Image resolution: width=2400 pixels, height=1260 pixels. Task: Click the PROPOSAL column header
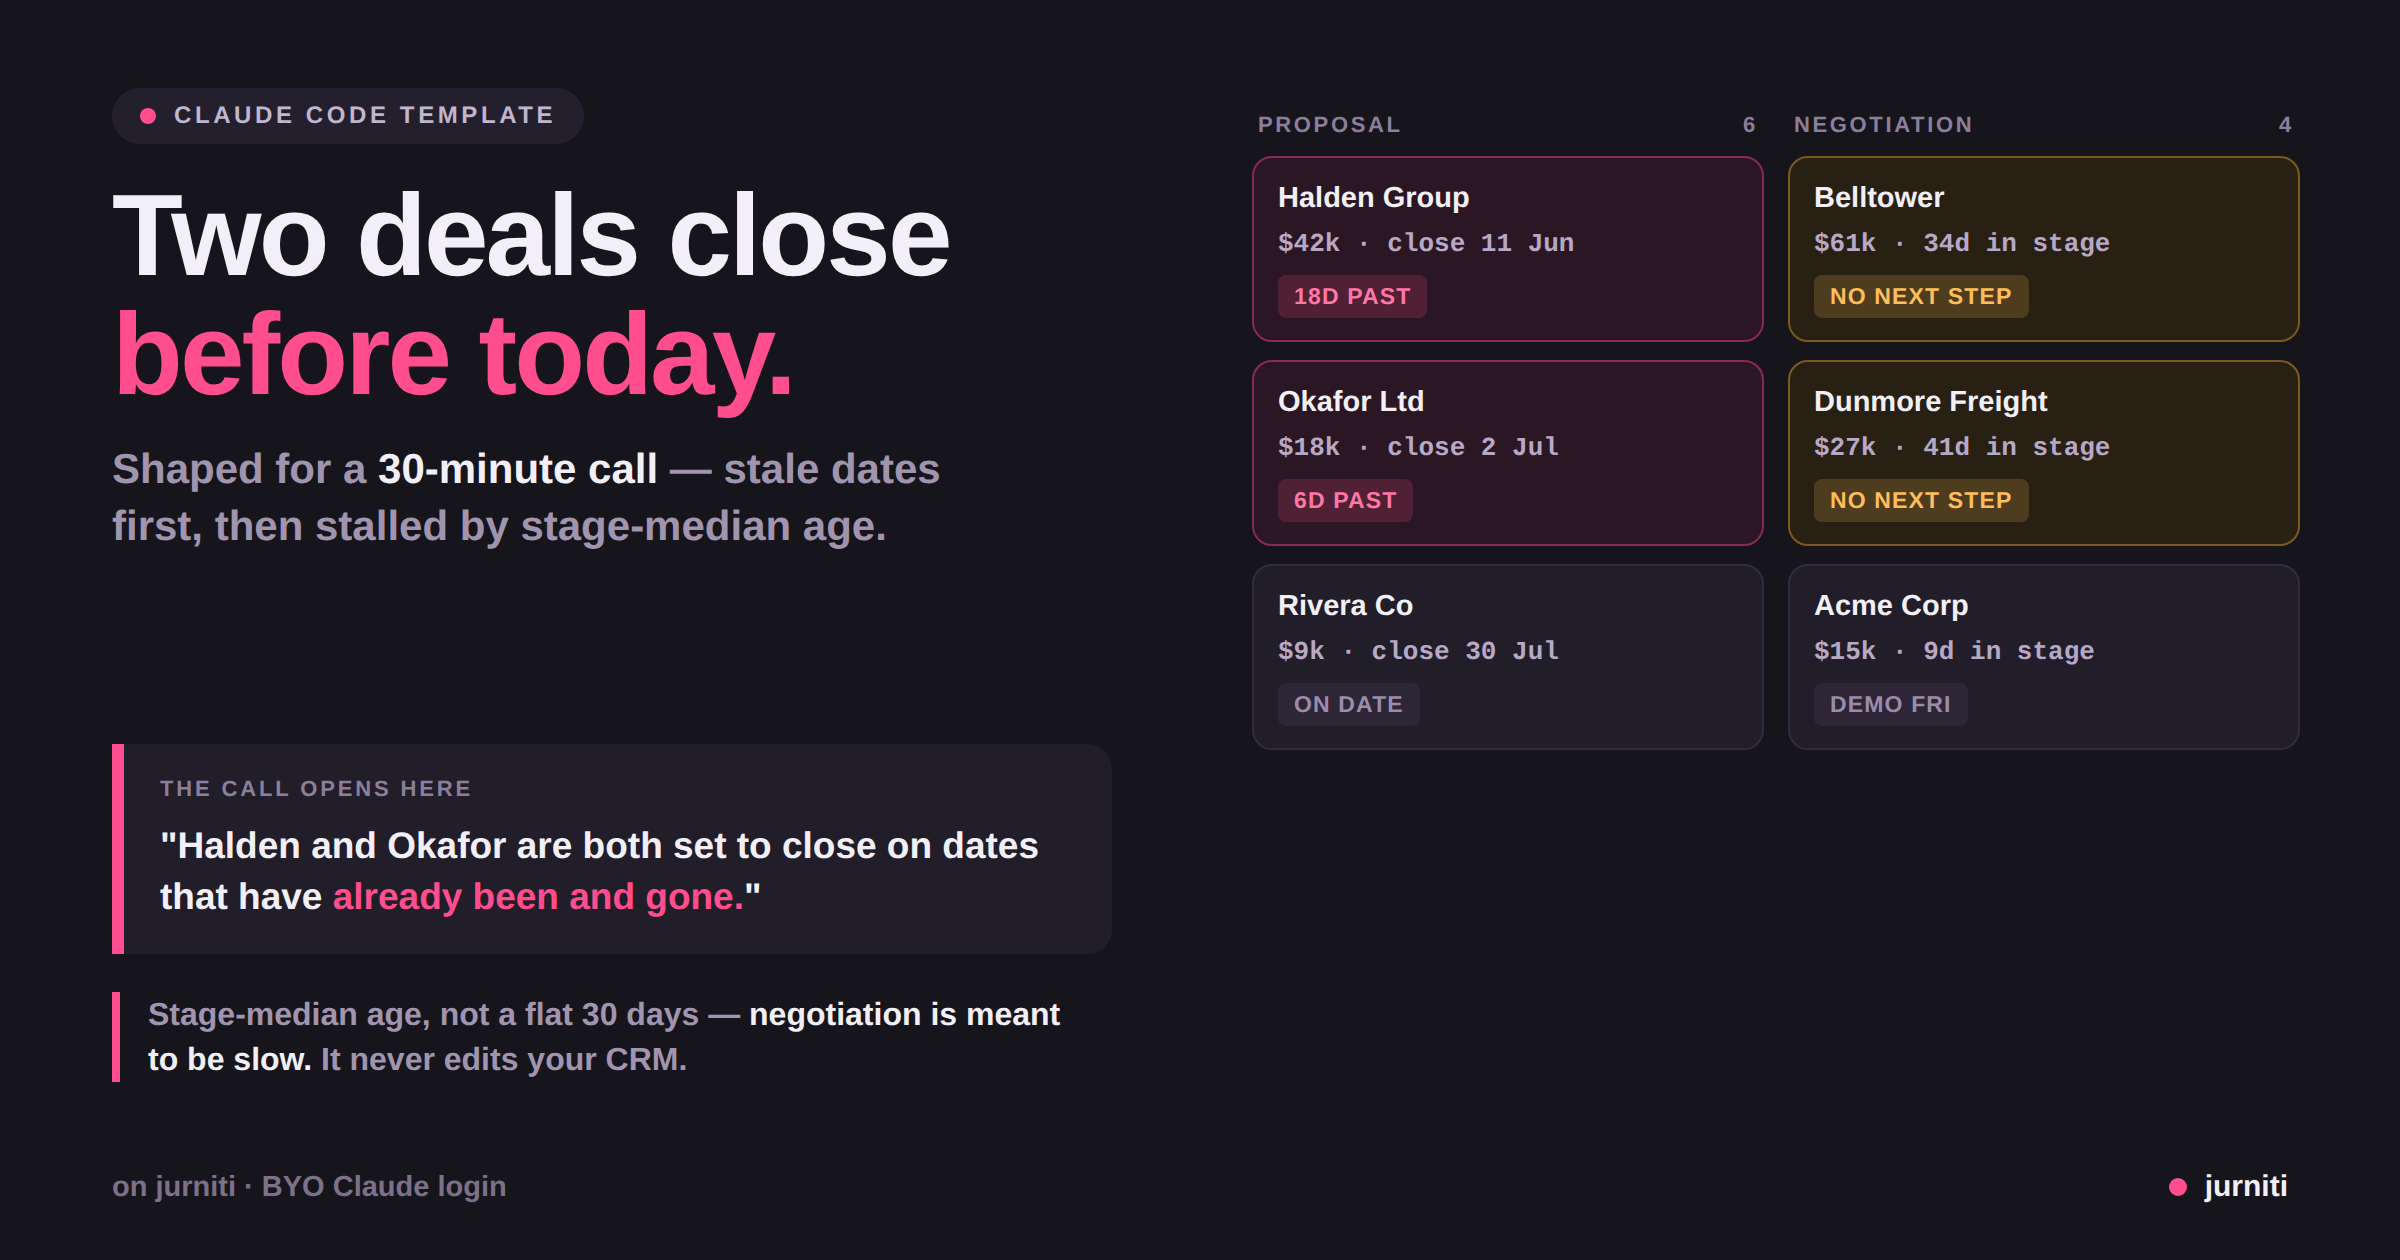point(1329,125)
